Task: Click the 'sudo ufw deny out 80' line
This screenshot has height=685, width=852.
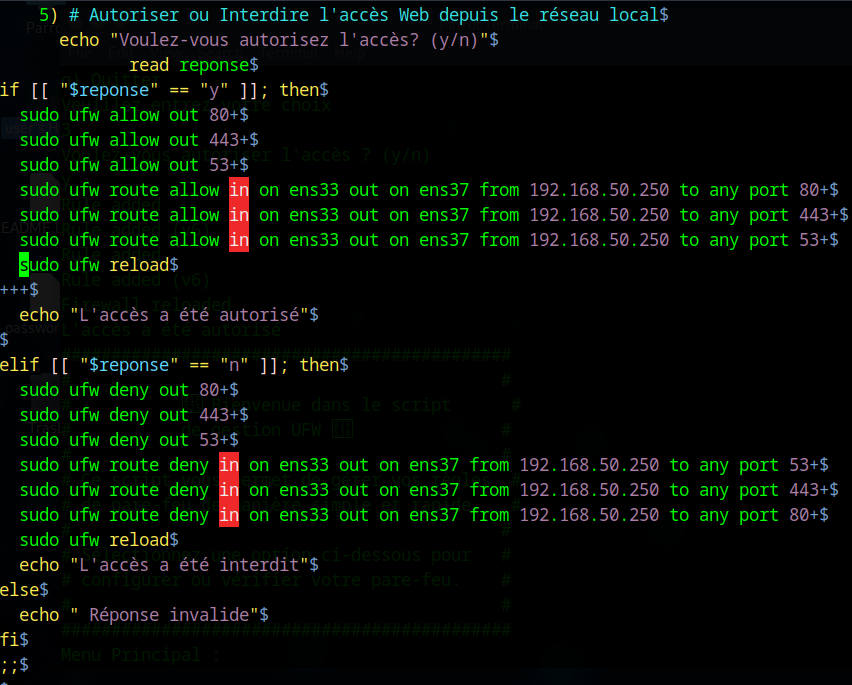Action: tap(125, 390)
